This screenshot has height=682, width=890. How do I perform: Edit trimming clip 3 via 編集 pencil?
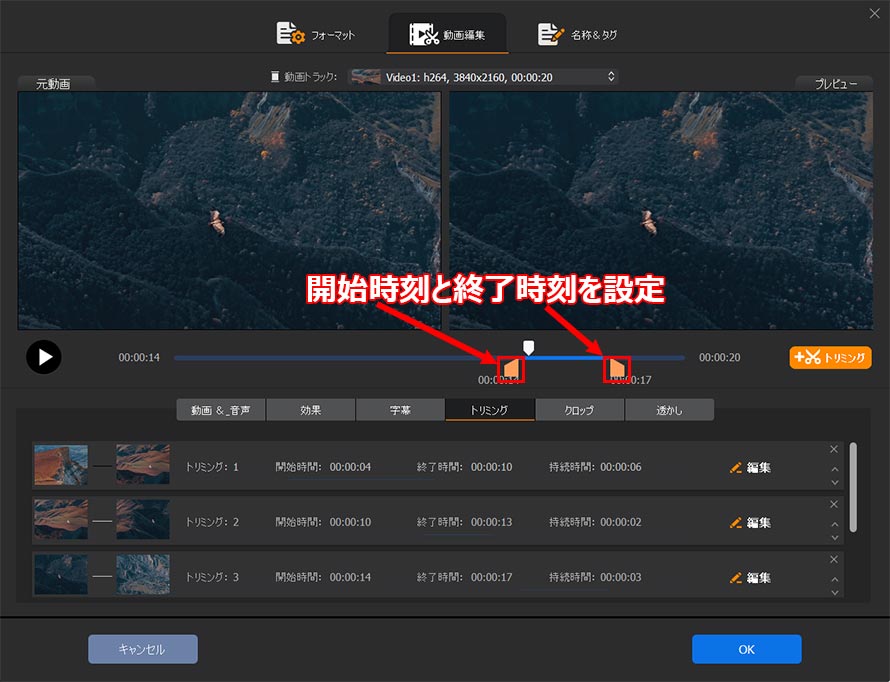pos(750,577)
